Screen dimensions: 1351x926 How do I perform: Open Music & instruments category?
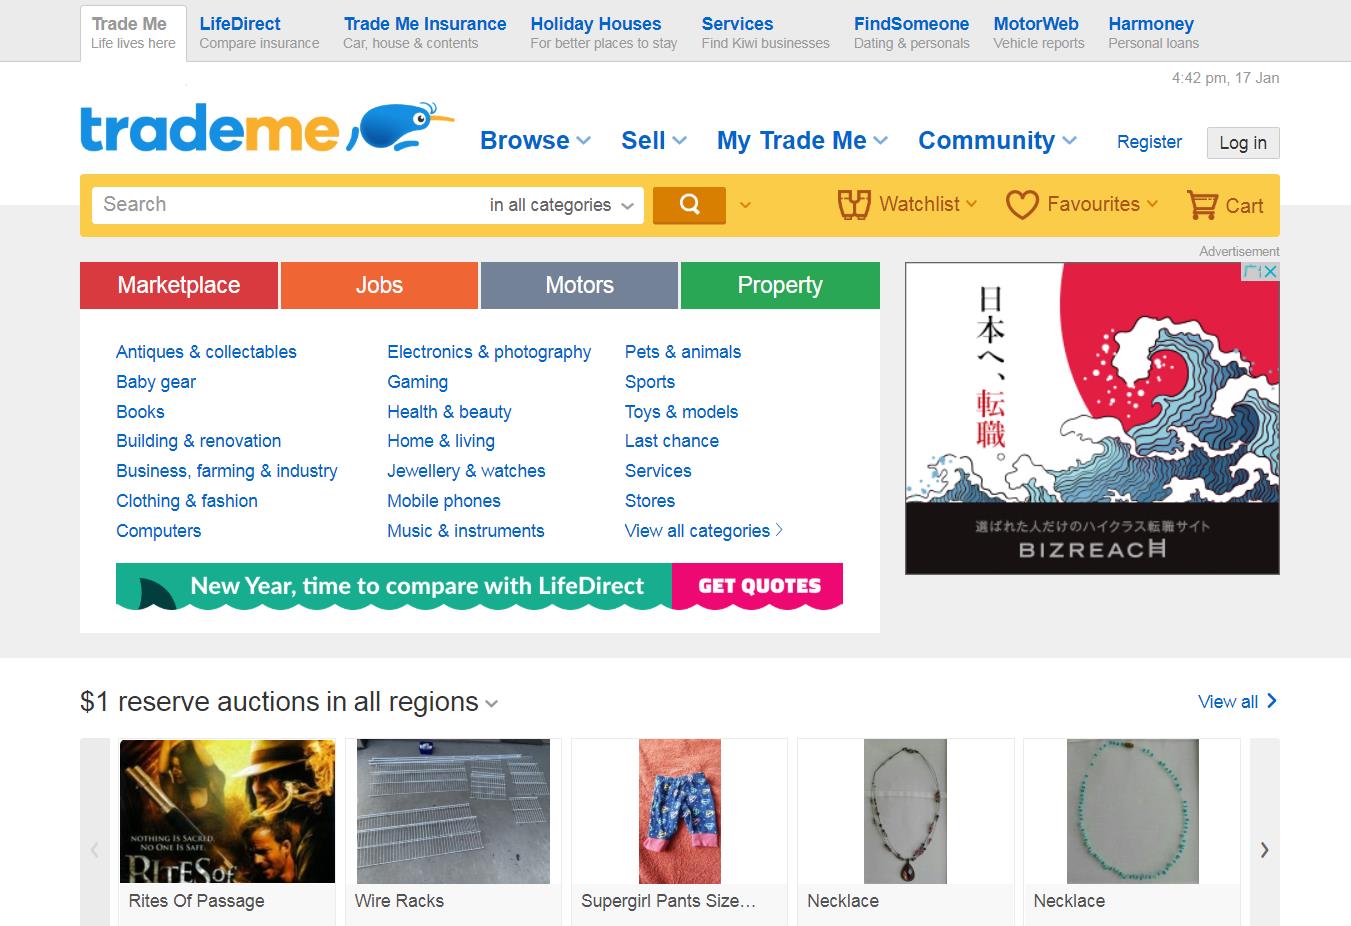click(x=466, y=531)
